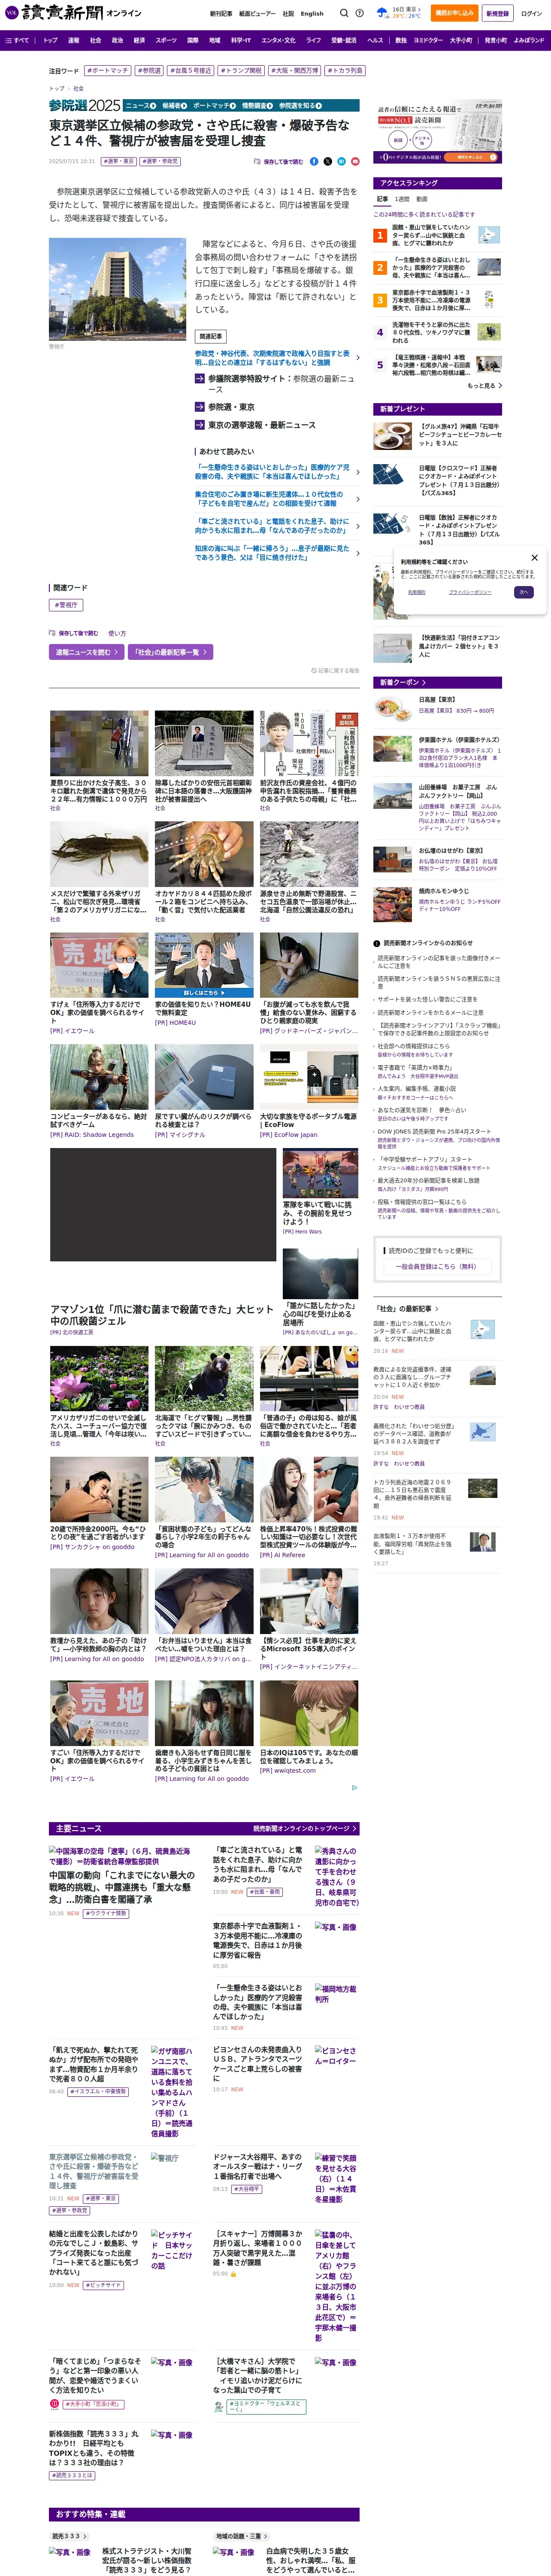Select 科学・IT in the navigation bar
Viewport: 551px width, 2576px height.
pyautogui.click(x=241, y=41)
